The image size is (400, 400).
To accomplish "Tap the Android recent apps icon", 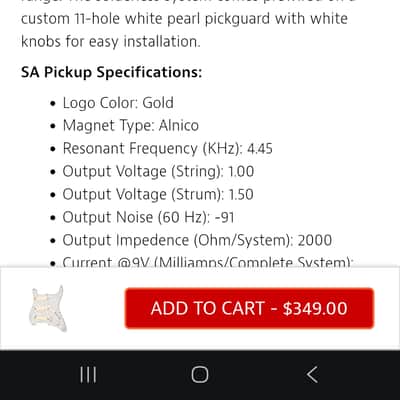I will (88, 375).
